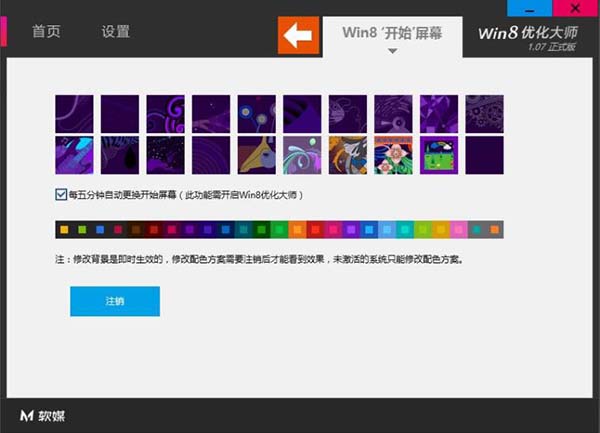This screenshot has width=600, height=433.
Task: Choose the orange and gray creature thumbnail
Action: click(347, 155)
